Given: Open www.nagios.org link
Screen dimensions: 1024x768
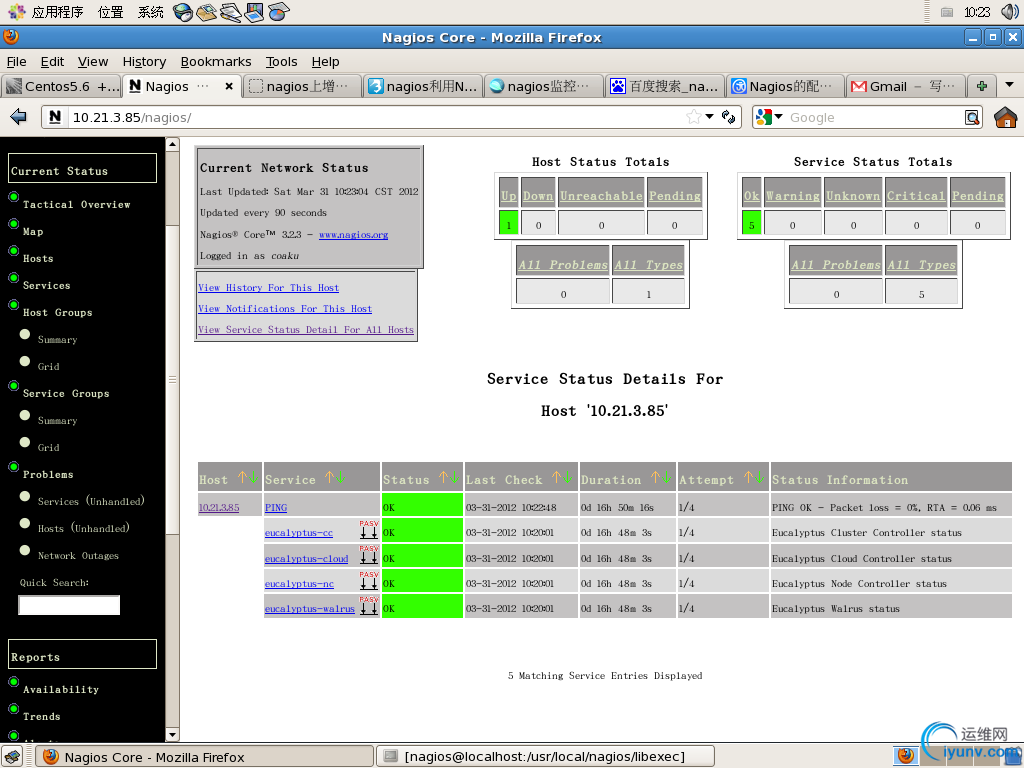Looking at the screenshot, I should pos(353,234).
